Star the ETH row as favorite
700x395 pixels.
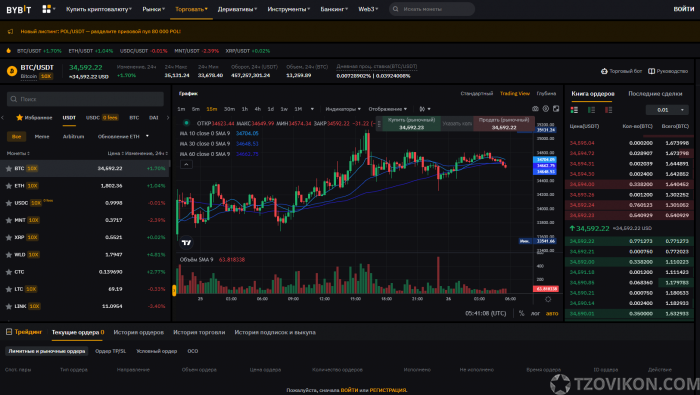click(x=8, y=186)
